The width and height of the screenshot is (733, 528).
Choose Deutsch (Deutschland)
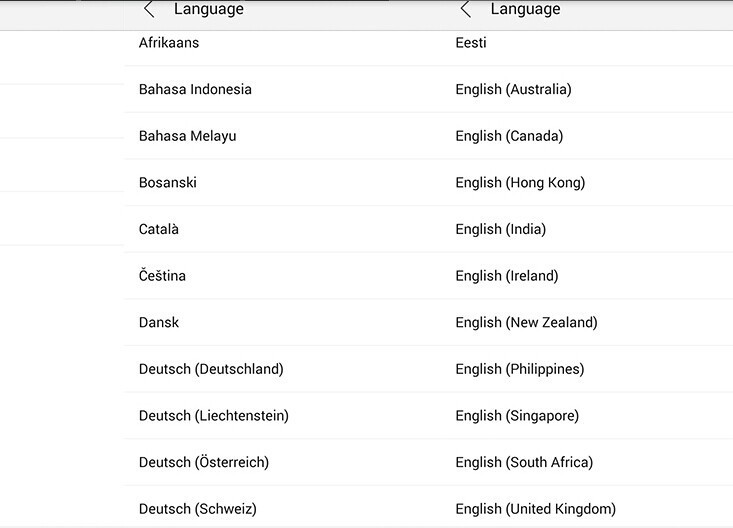point(211,369)
